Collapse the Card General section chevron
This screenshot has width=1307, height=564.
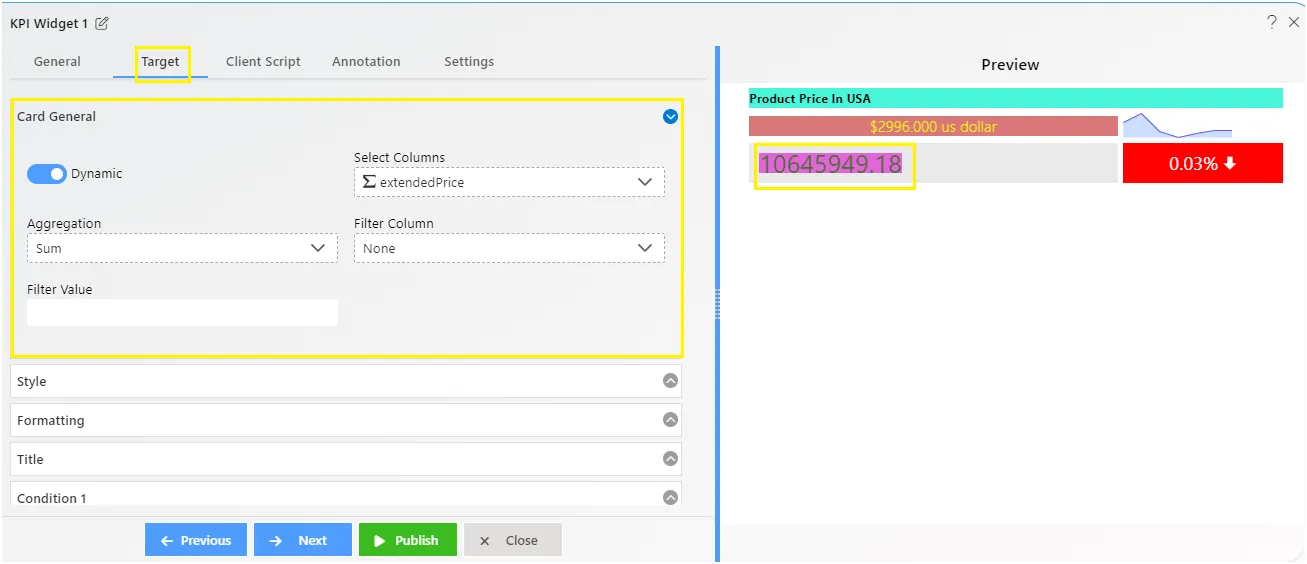coord(671,116)
